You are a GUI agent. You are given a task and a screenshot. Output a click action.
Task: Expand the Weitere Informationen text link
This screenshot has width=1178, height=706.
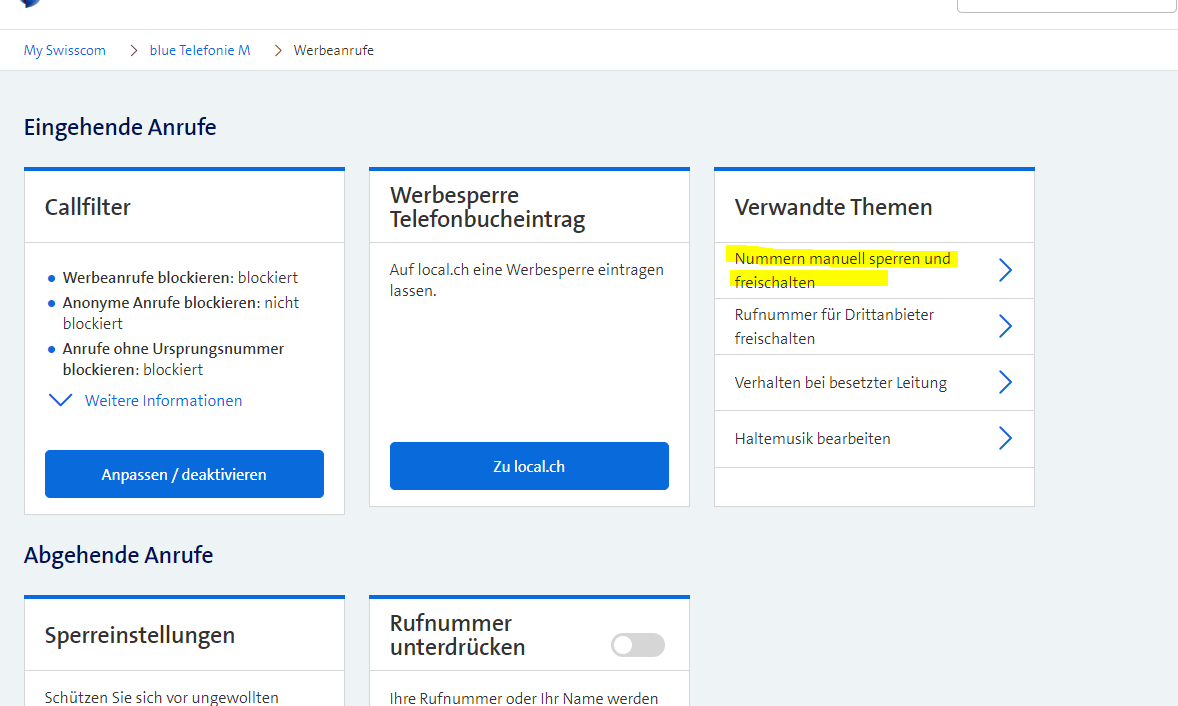pyautogui.click(x=163, y=400)
